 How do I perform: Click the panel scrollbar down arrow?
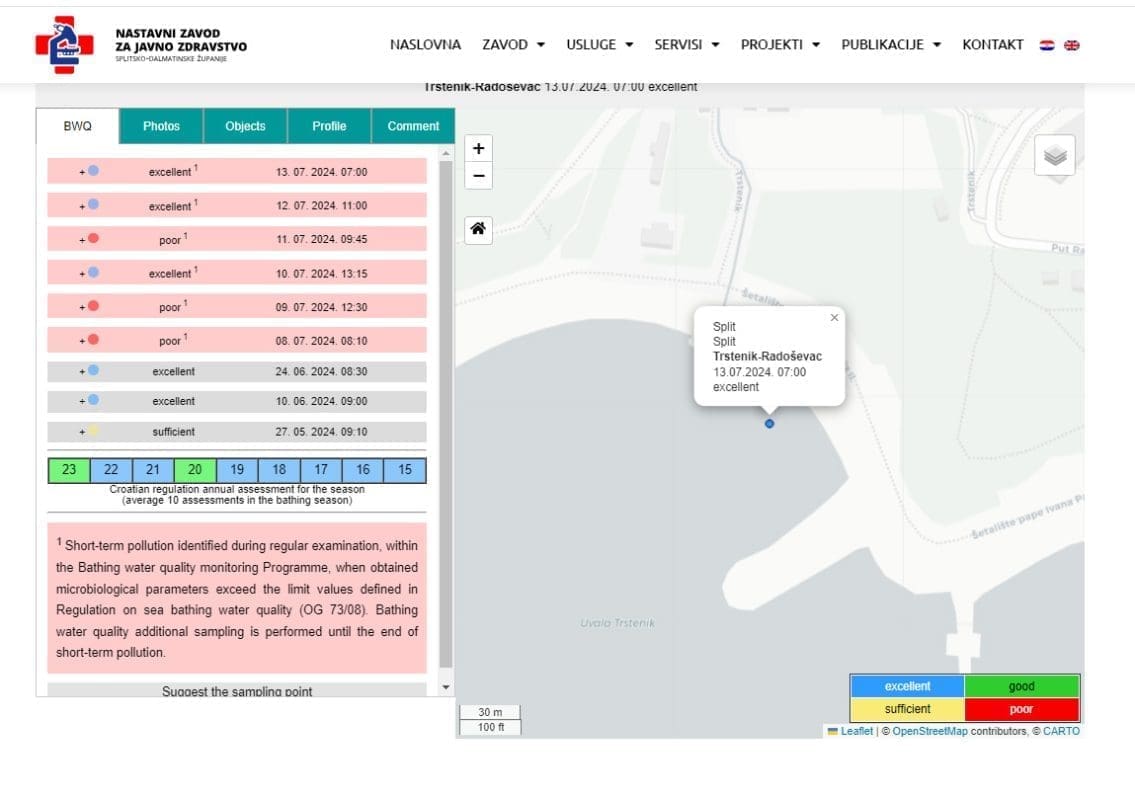tap(446, 688)
